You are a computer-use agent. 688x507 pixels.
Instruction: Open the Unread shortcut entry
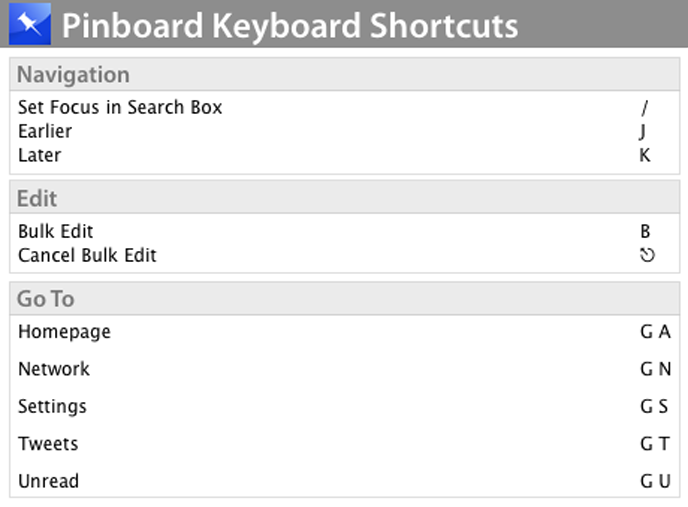pos(49,481)
